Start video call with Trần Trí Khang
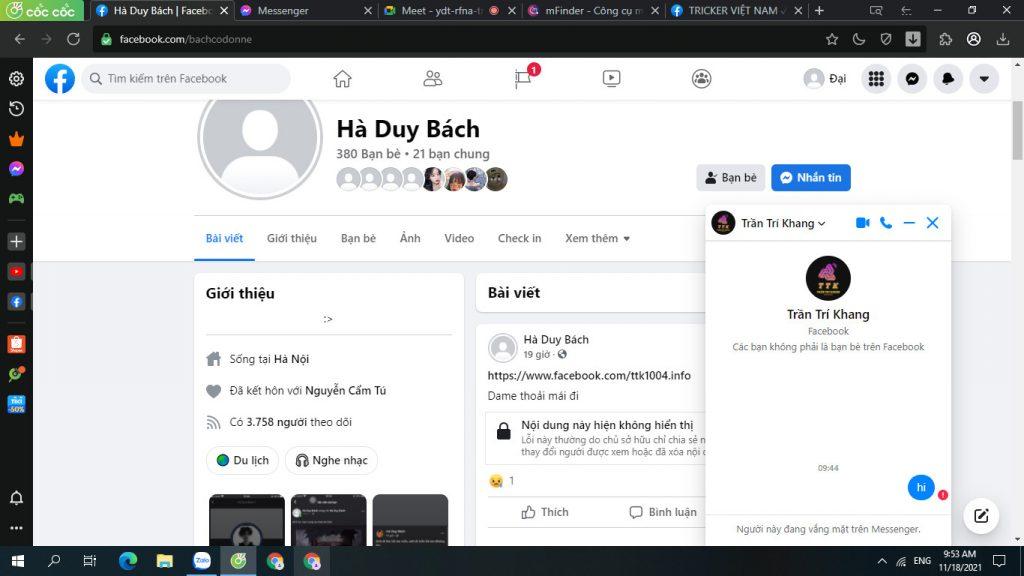Screen dimensions: 1024x576 (x=862, y=223)
